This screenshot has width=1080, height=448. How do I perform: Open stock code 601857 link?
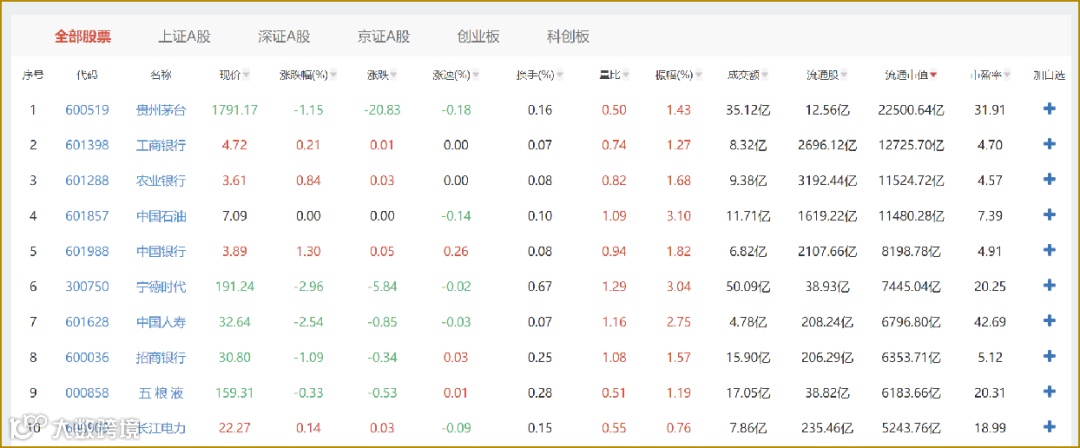point(87,216)
